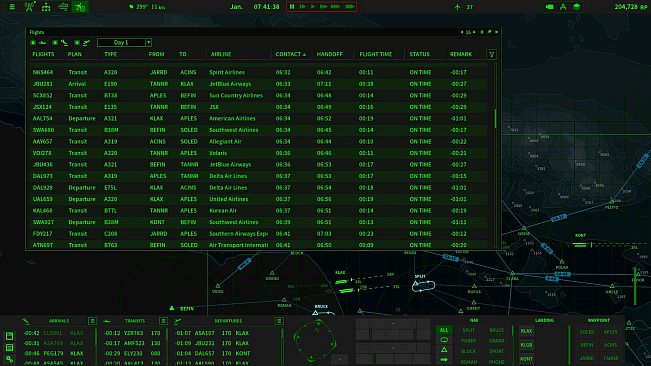Click the camera/record icon in top right
The width and height of the screenshot is (651, 366).
(x=549, y=7)
